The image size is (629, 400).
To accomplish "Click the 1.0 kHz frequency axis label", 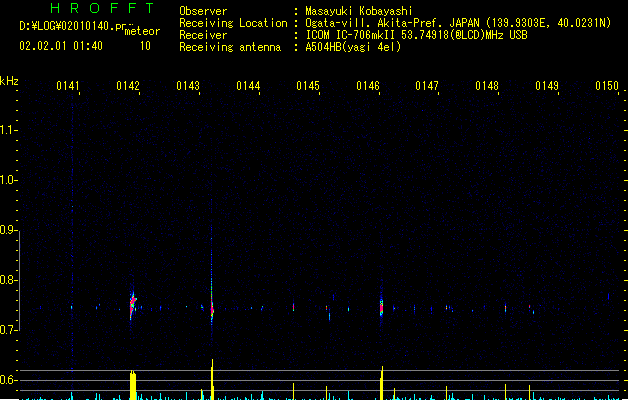I will (x=8, y=180).
